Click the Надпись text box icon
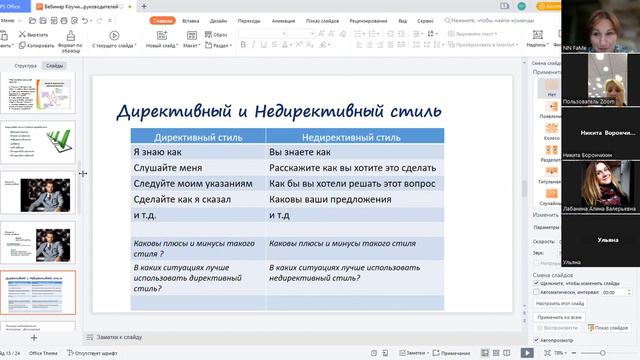 coord(538,35)
